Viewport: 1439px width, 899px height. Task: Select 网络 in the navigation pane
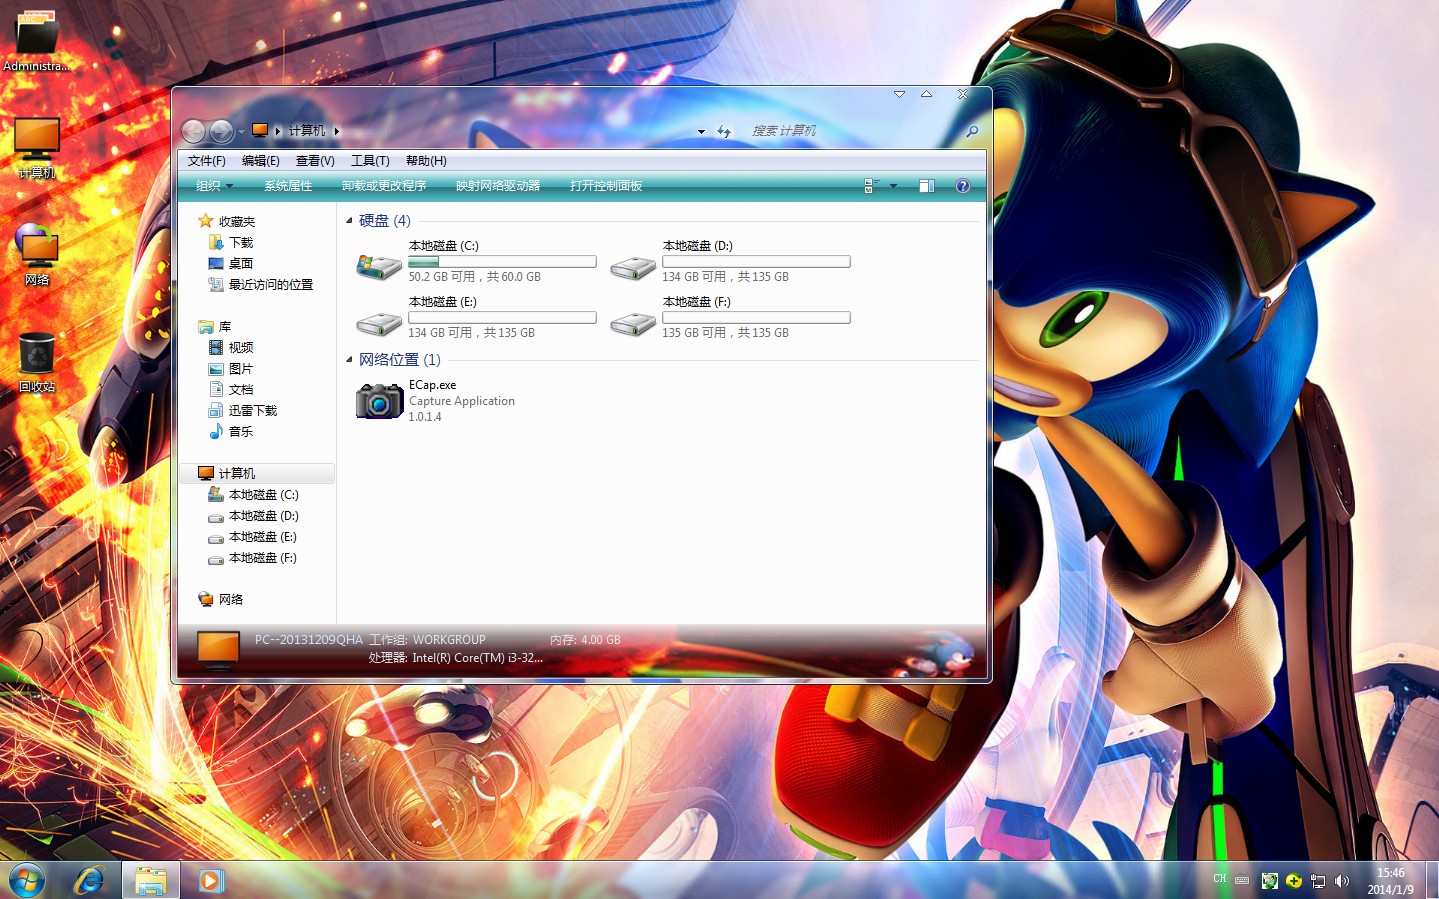pyautogui.click(x=221, y=599)
